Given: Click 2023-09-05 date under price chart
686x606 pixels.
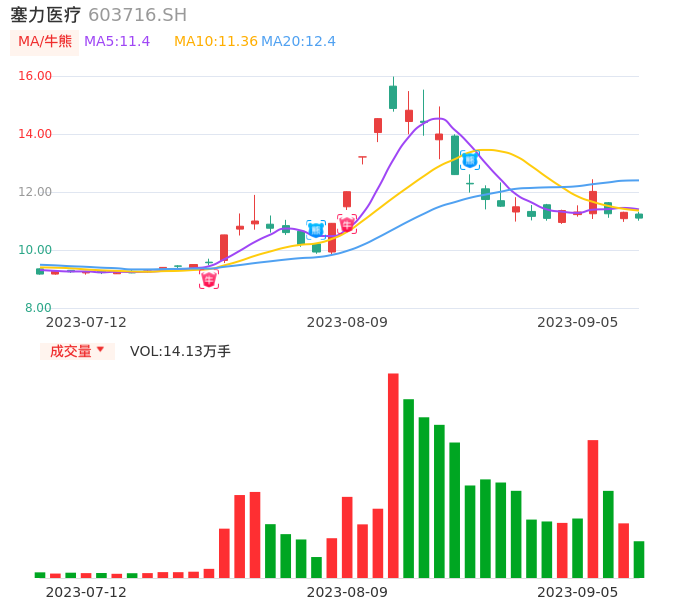Looking at the screenshot, I should pos(578,322).
